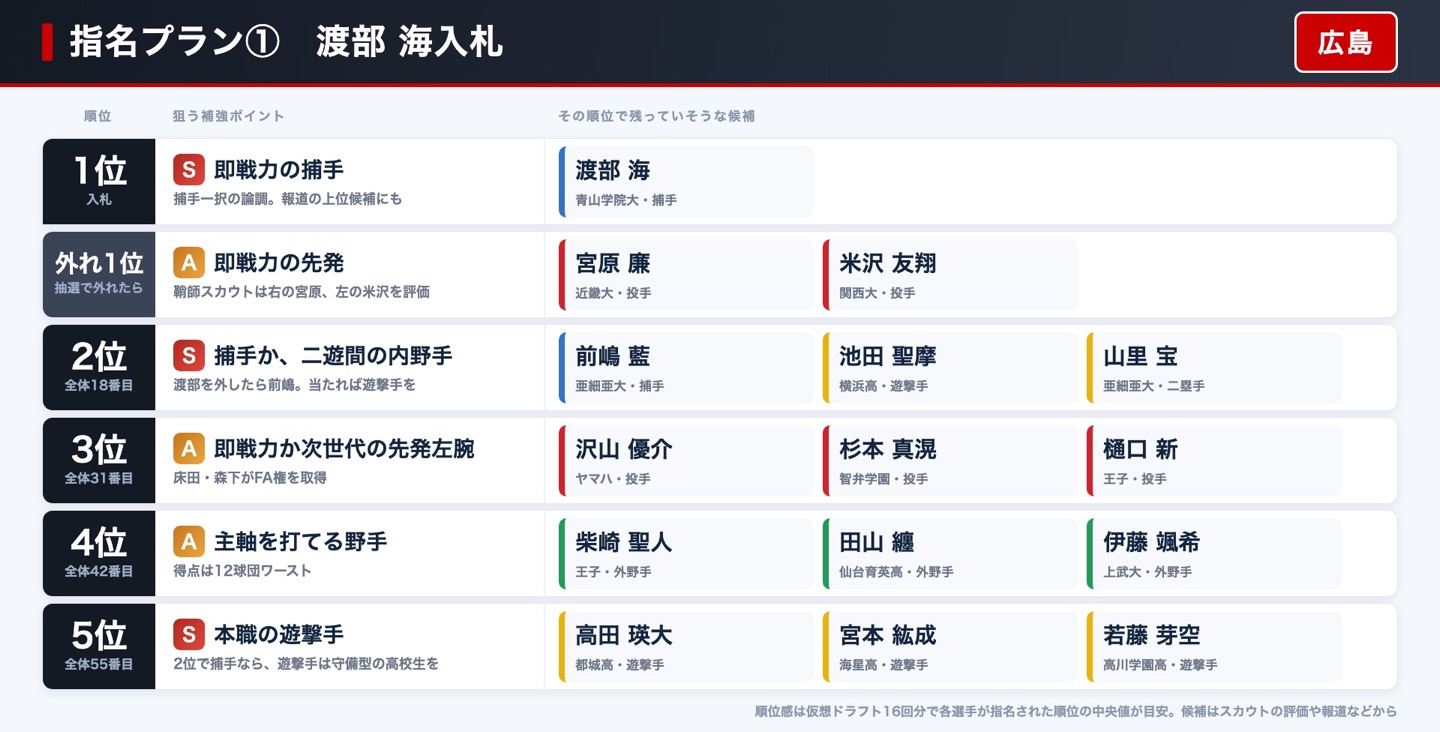
Task: Click the A badge beside 主軸を打てる野手
Action: 189,542
